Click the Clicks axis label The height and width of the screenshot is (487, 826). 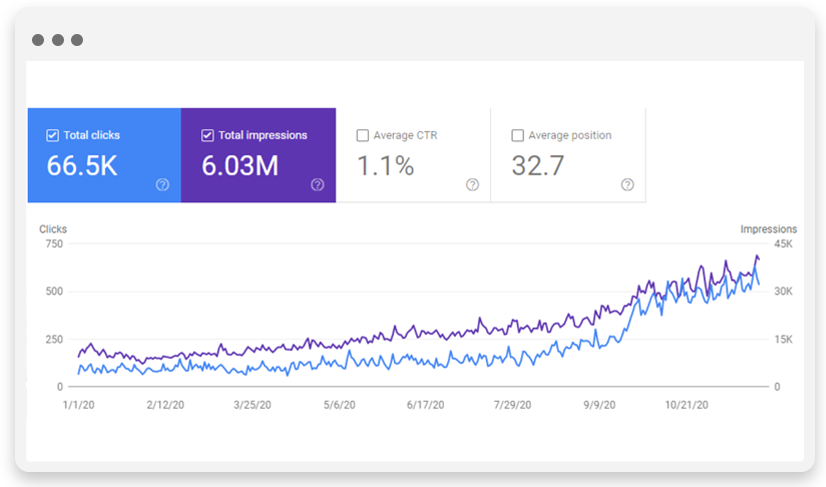(53, 229)
